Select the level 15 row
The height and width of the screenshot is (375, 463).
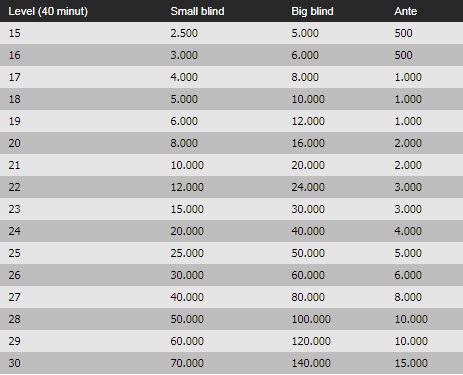(231, 33)
